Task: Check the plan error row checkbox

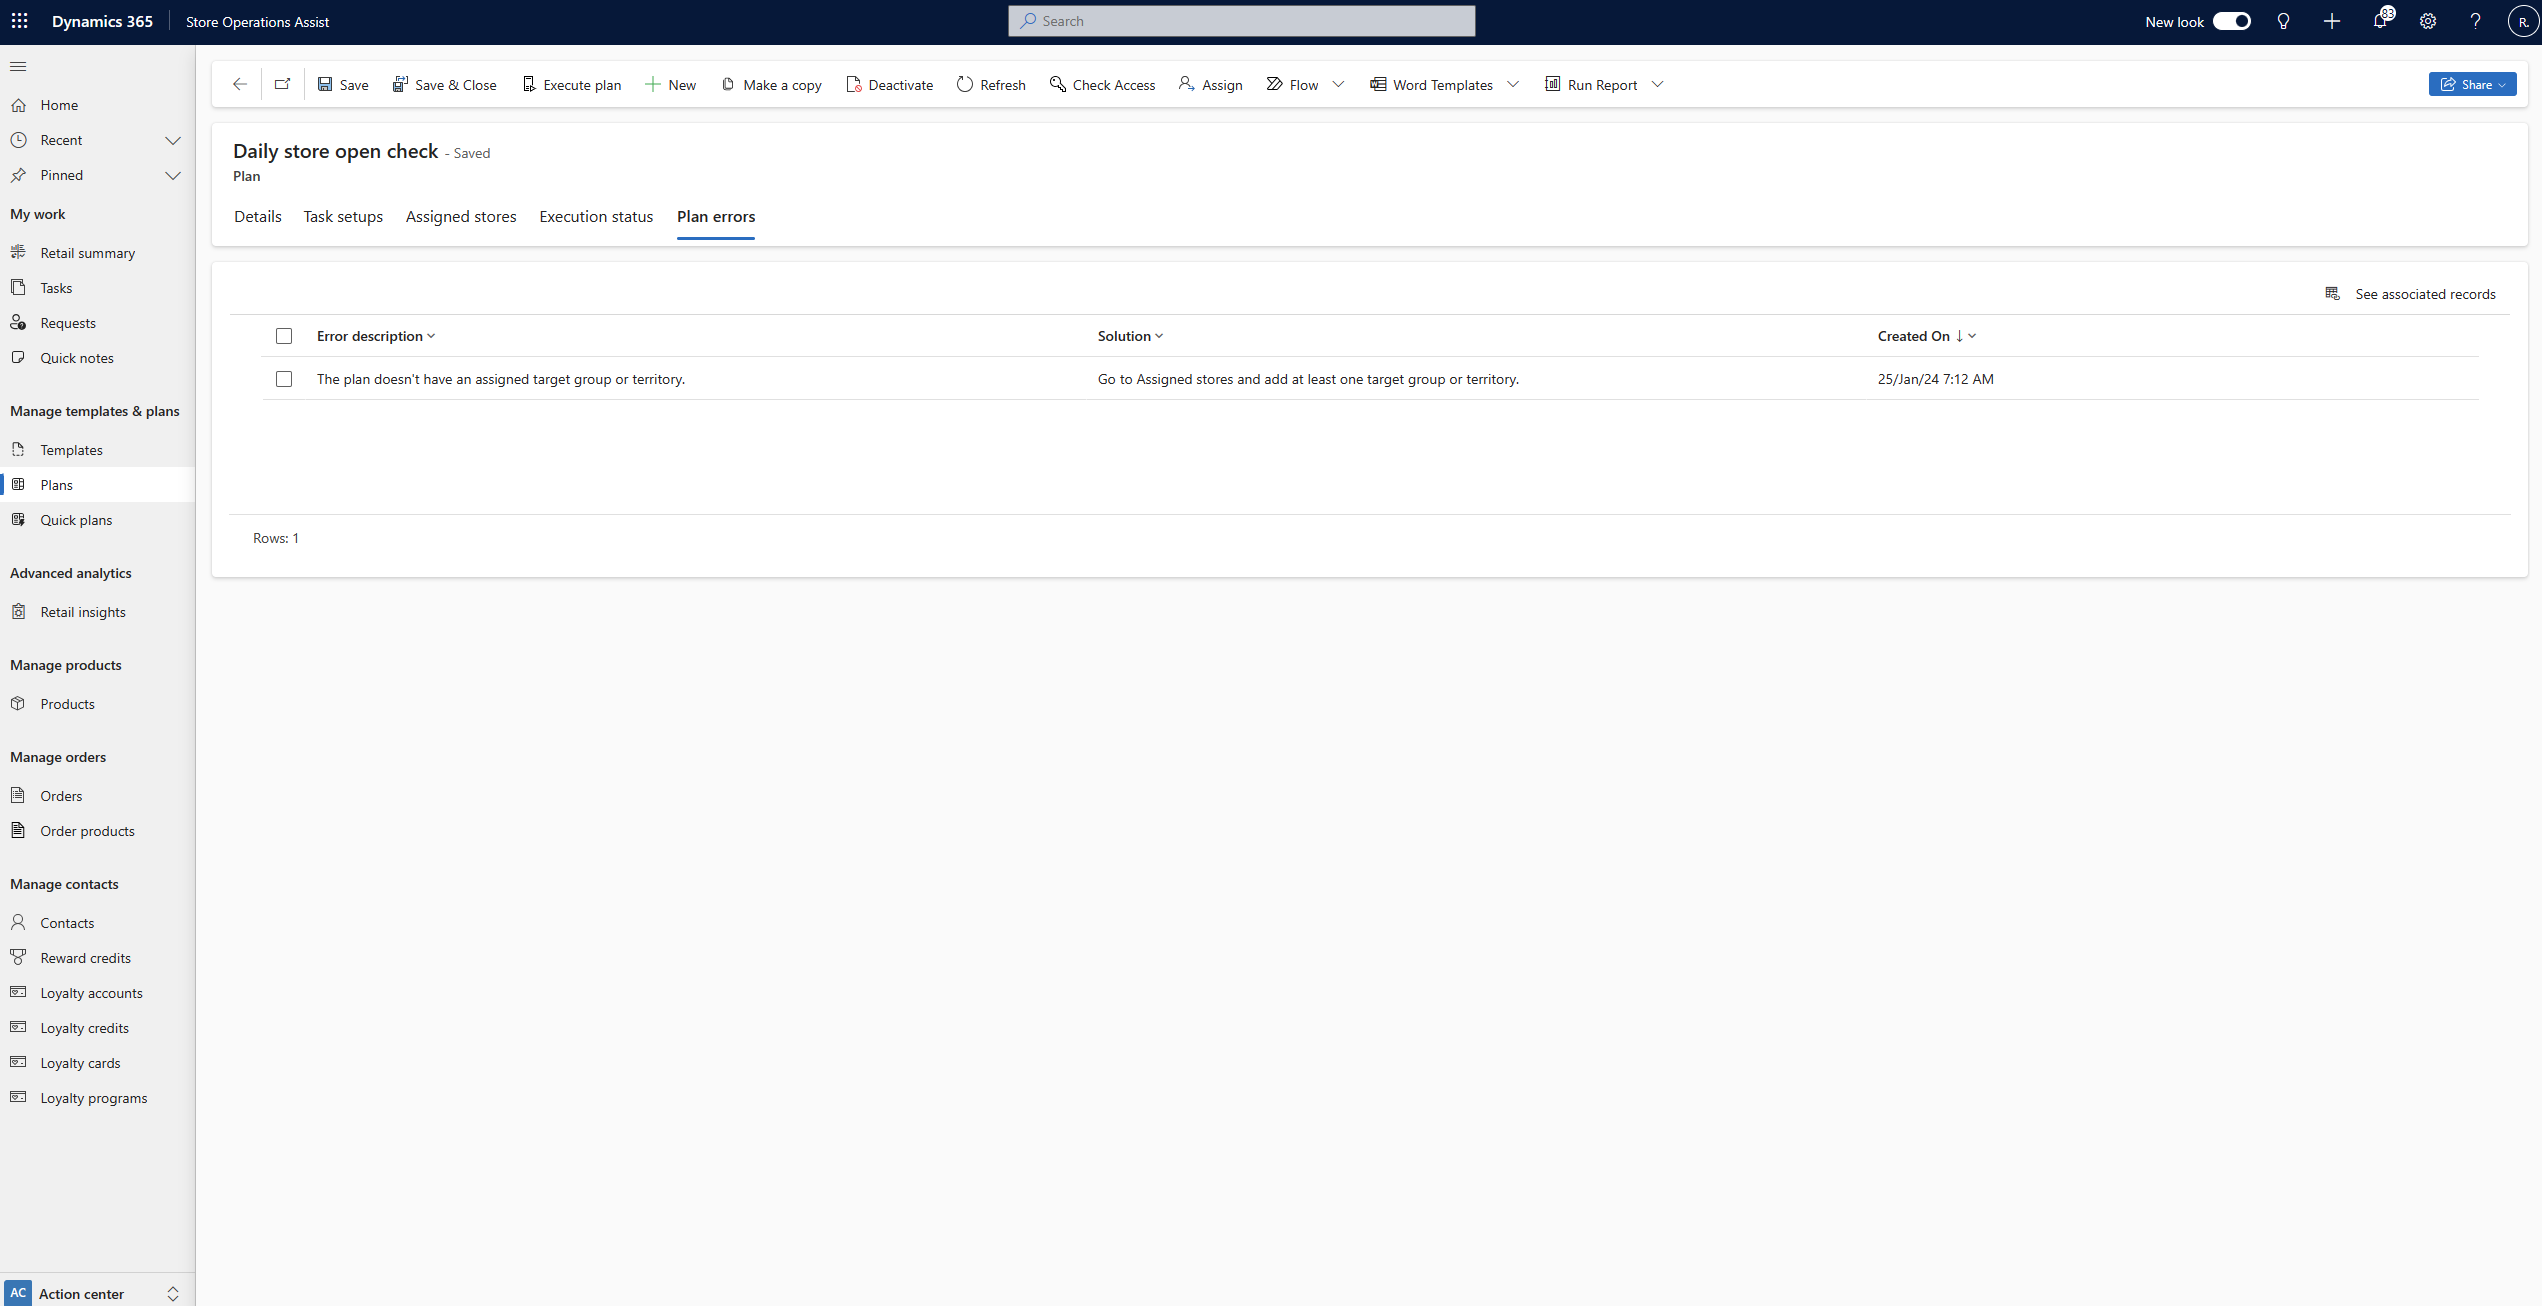Action: point(283,378)
